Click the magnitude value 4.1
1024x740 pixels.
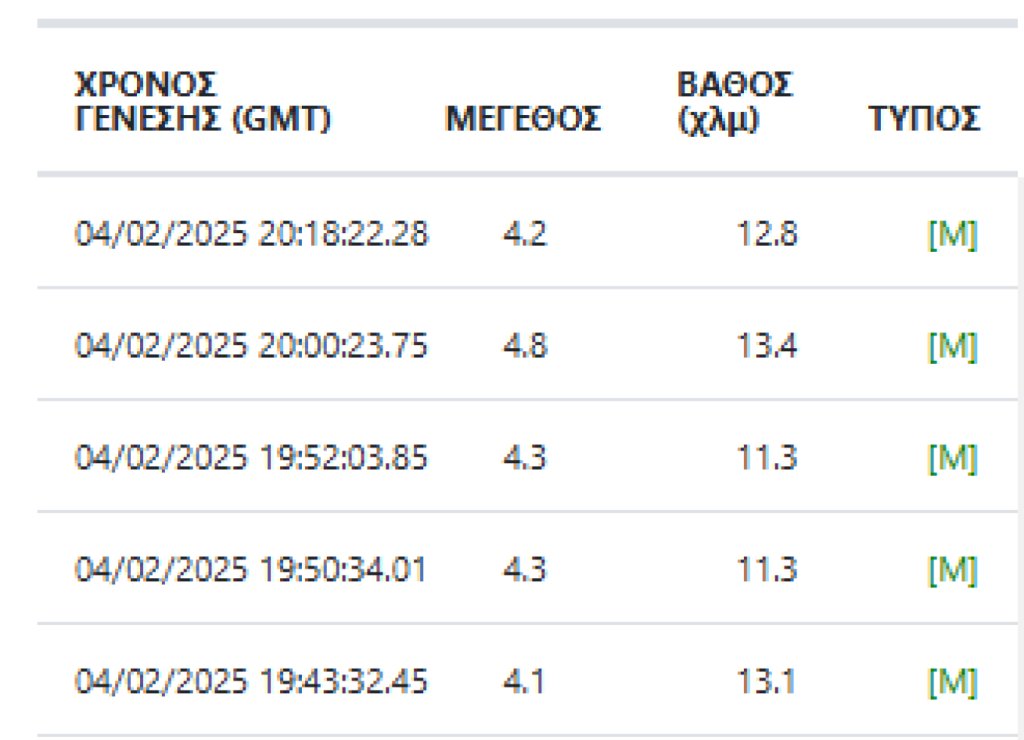(523, 681)
